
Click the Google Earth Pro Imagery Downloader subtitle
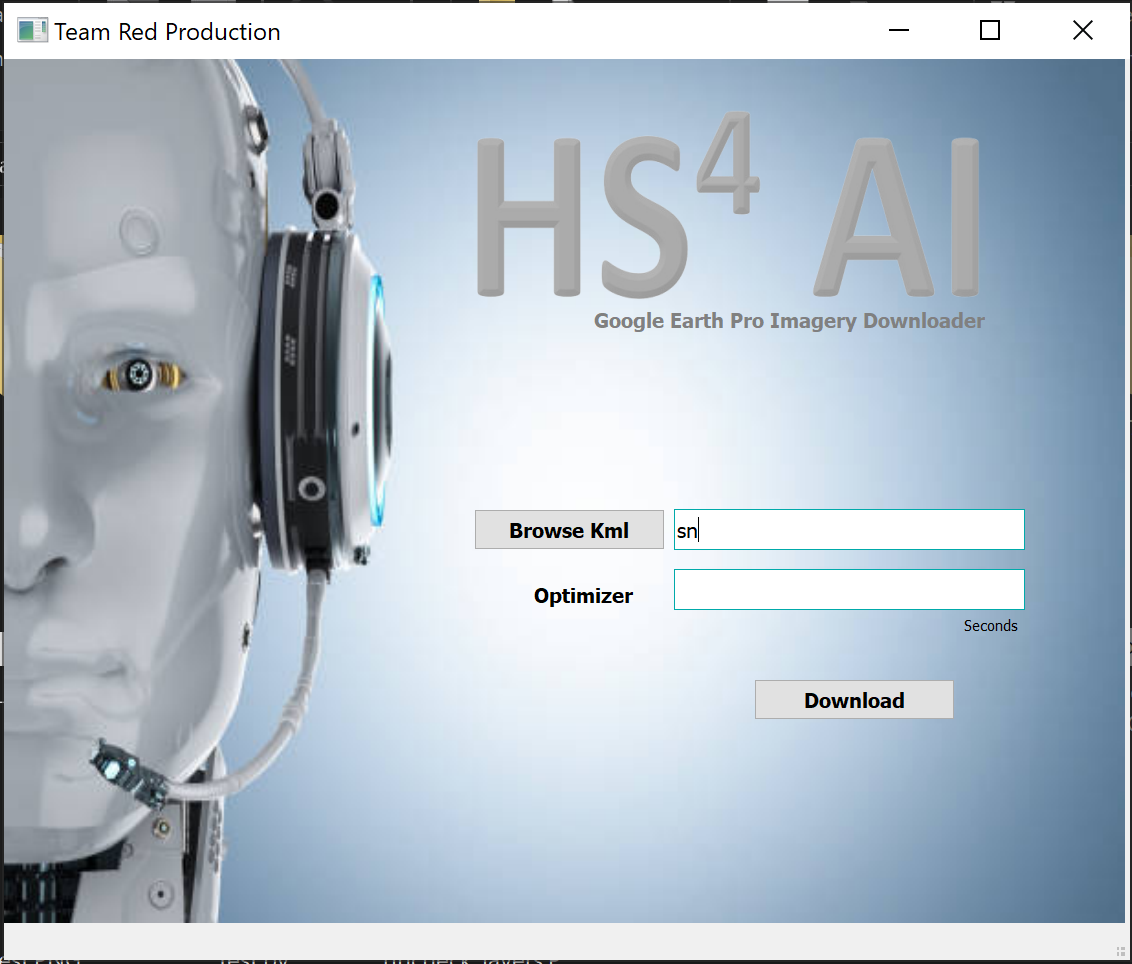pos(789,321)
